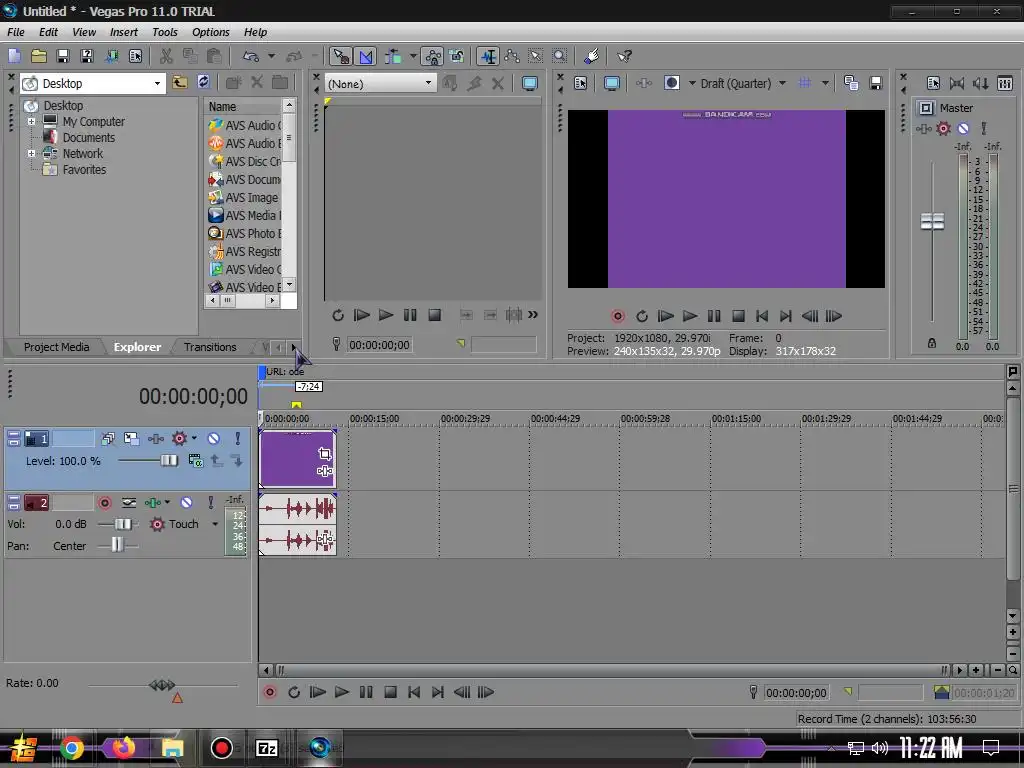
Task: Go to start in preview transport
Action: [761, 316]
